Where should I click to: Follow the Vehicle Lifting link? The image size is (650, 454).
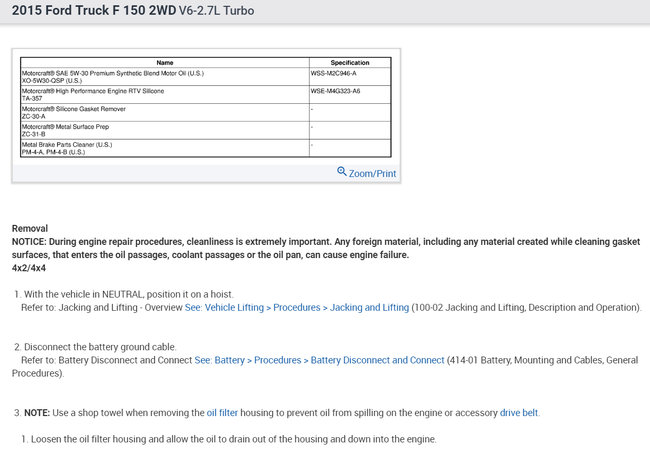pyautogui.click(x=234, y=308)
